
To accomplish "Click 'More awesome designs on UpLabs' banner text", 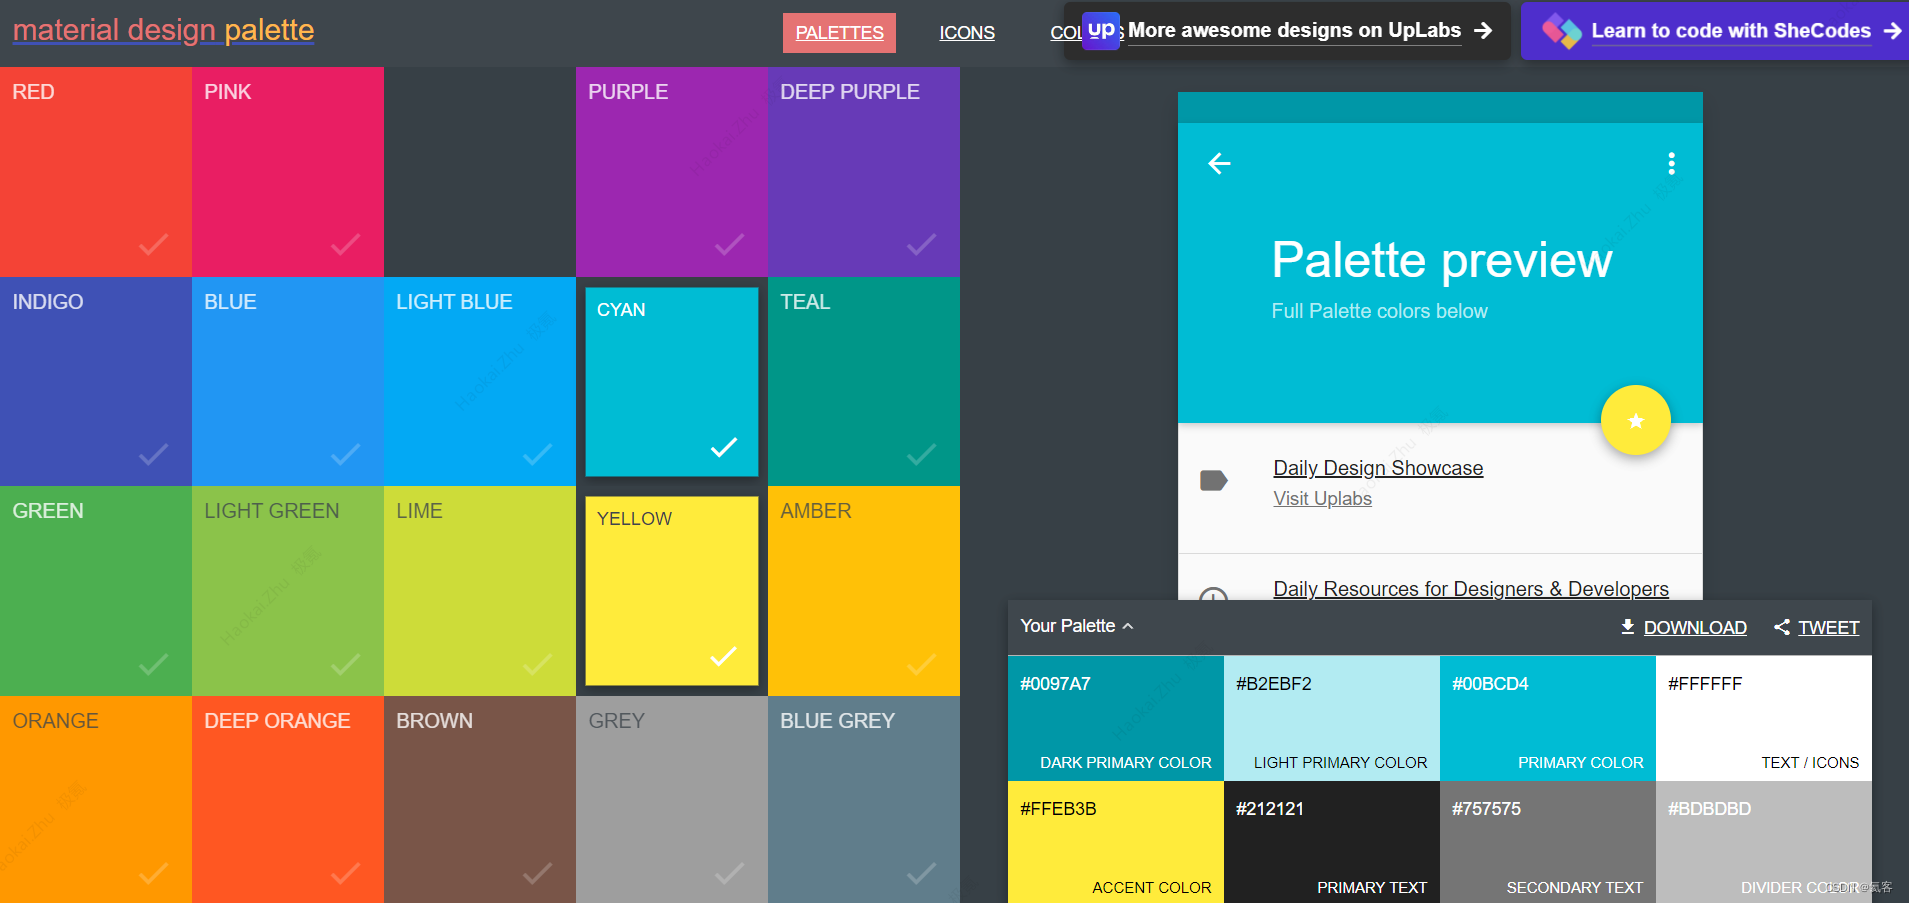I will click(x=1294, y=31).
